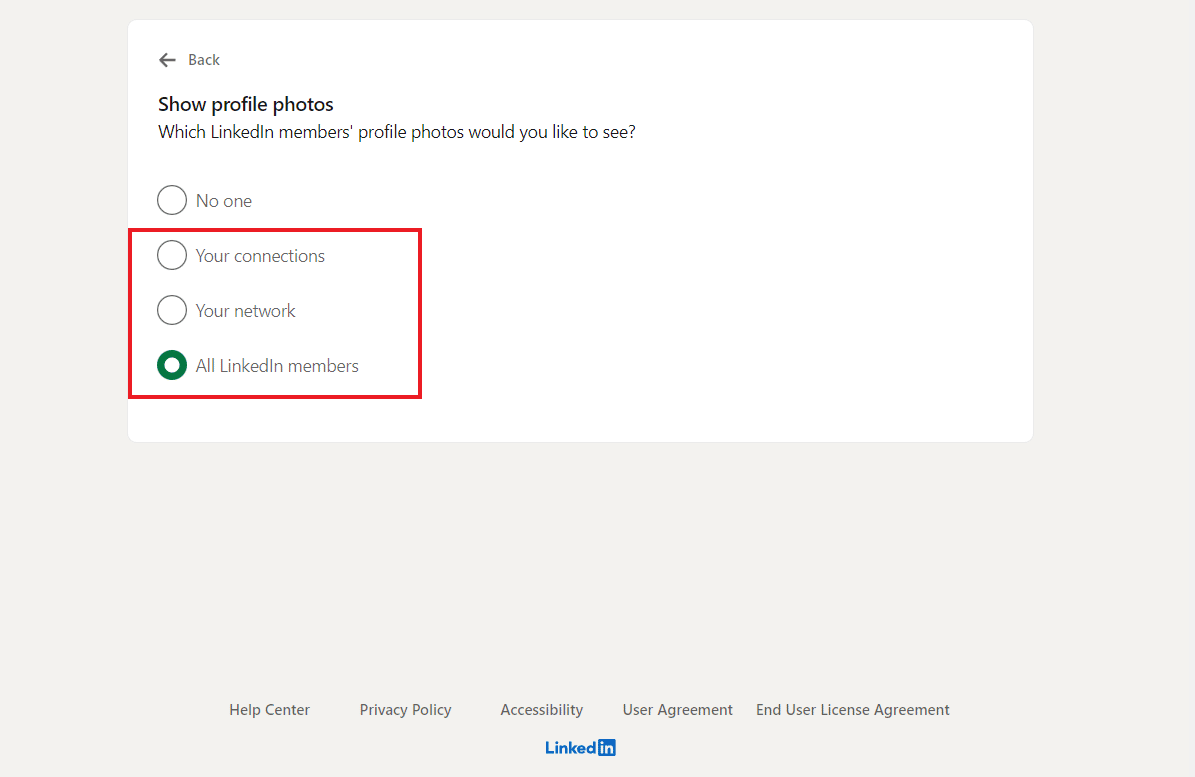Open the Help Center footer link
The height and width of the screenshot is (777, 1195).
coord(269,710)
